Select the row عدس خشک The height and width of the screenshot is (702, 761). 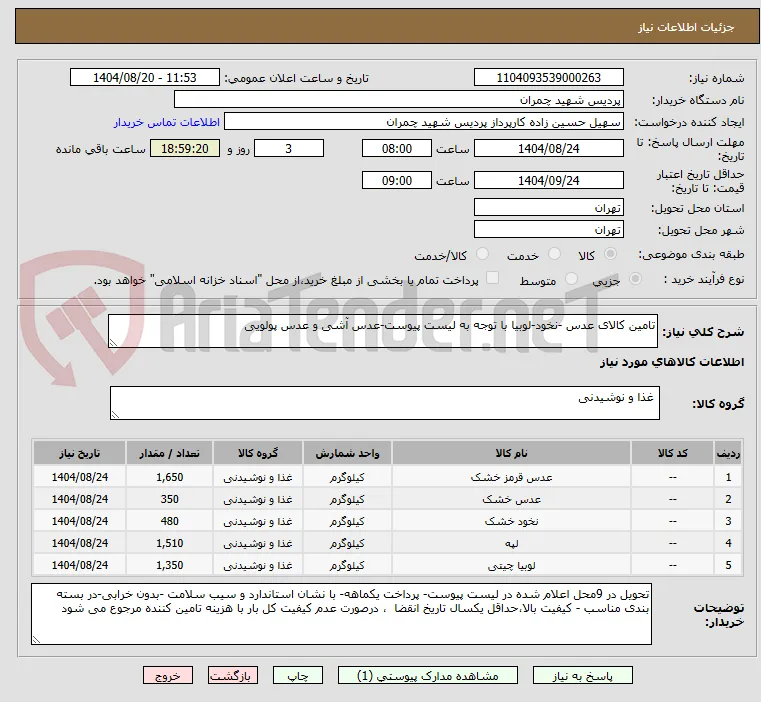click(x=388, y=499)
